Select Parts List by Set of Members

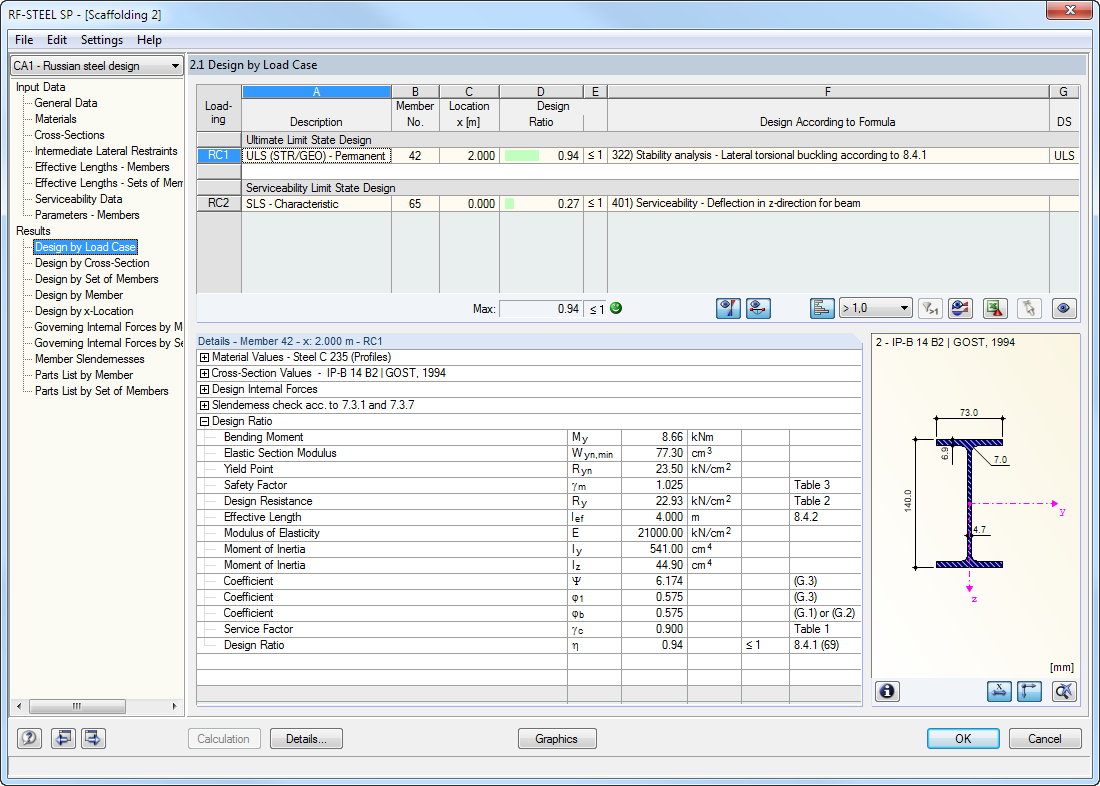coord(102,392)
